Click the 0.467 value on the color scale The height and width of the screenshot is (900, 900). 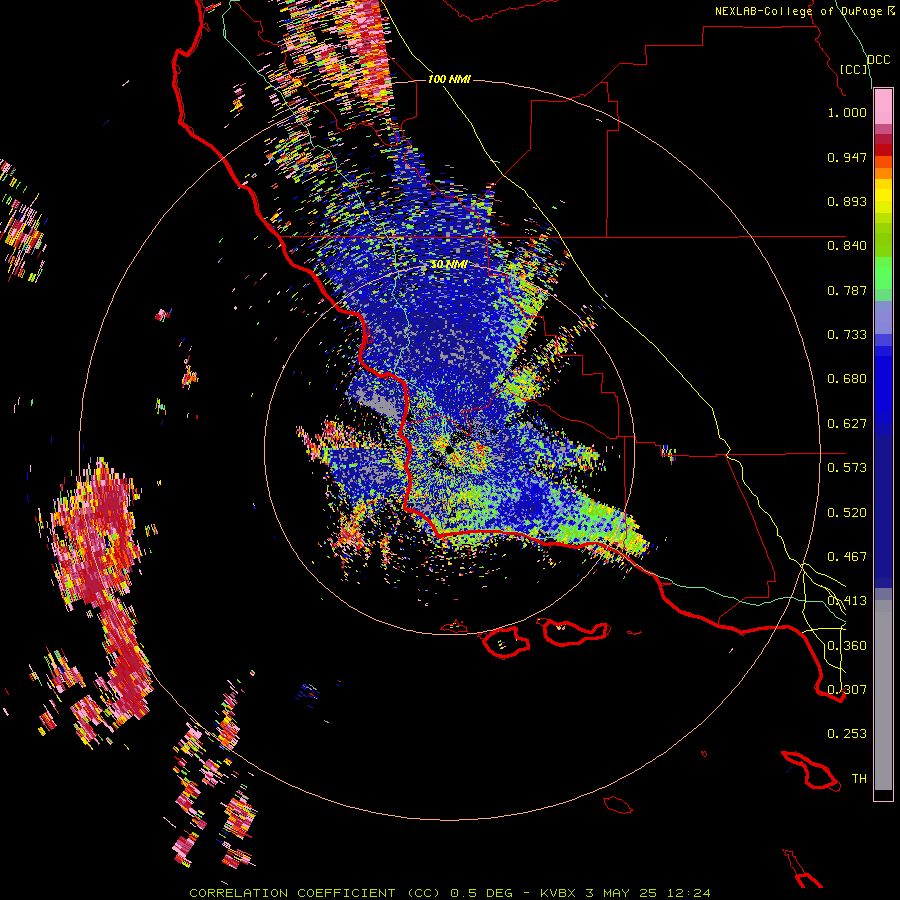[847, 557]
